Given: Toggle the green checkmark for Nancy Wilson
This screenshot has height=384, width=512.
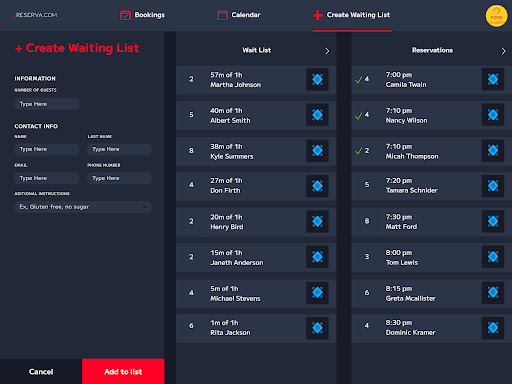Looking at the screenshot, I should point(359,116).
